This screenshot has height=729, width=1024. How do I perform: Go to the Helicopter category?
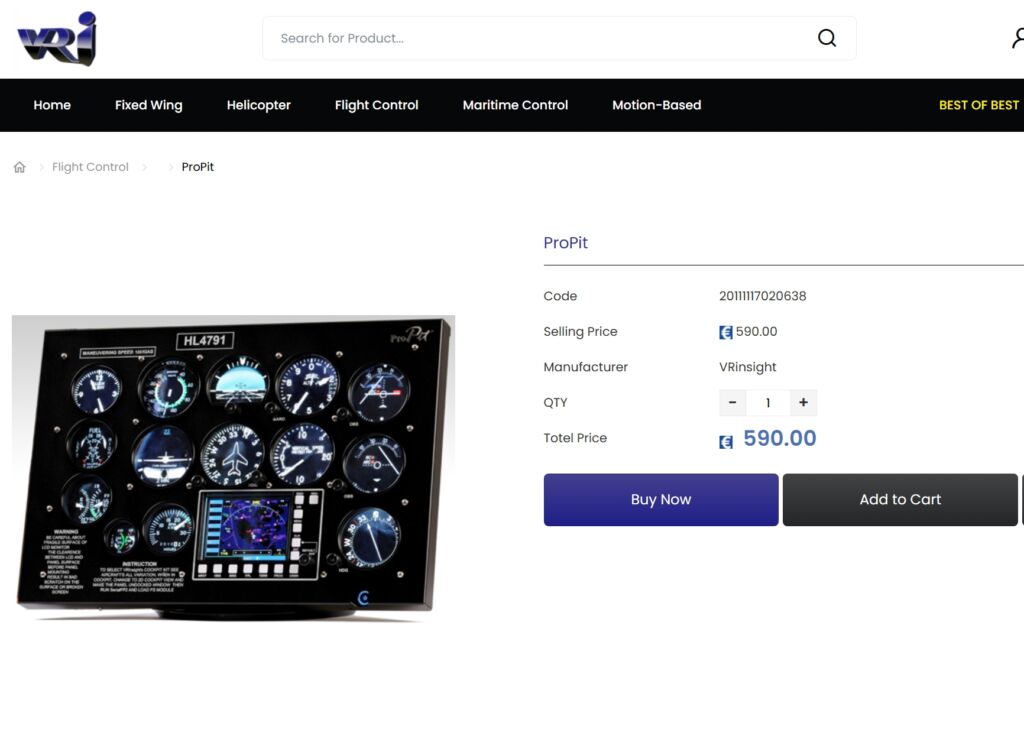258,105
